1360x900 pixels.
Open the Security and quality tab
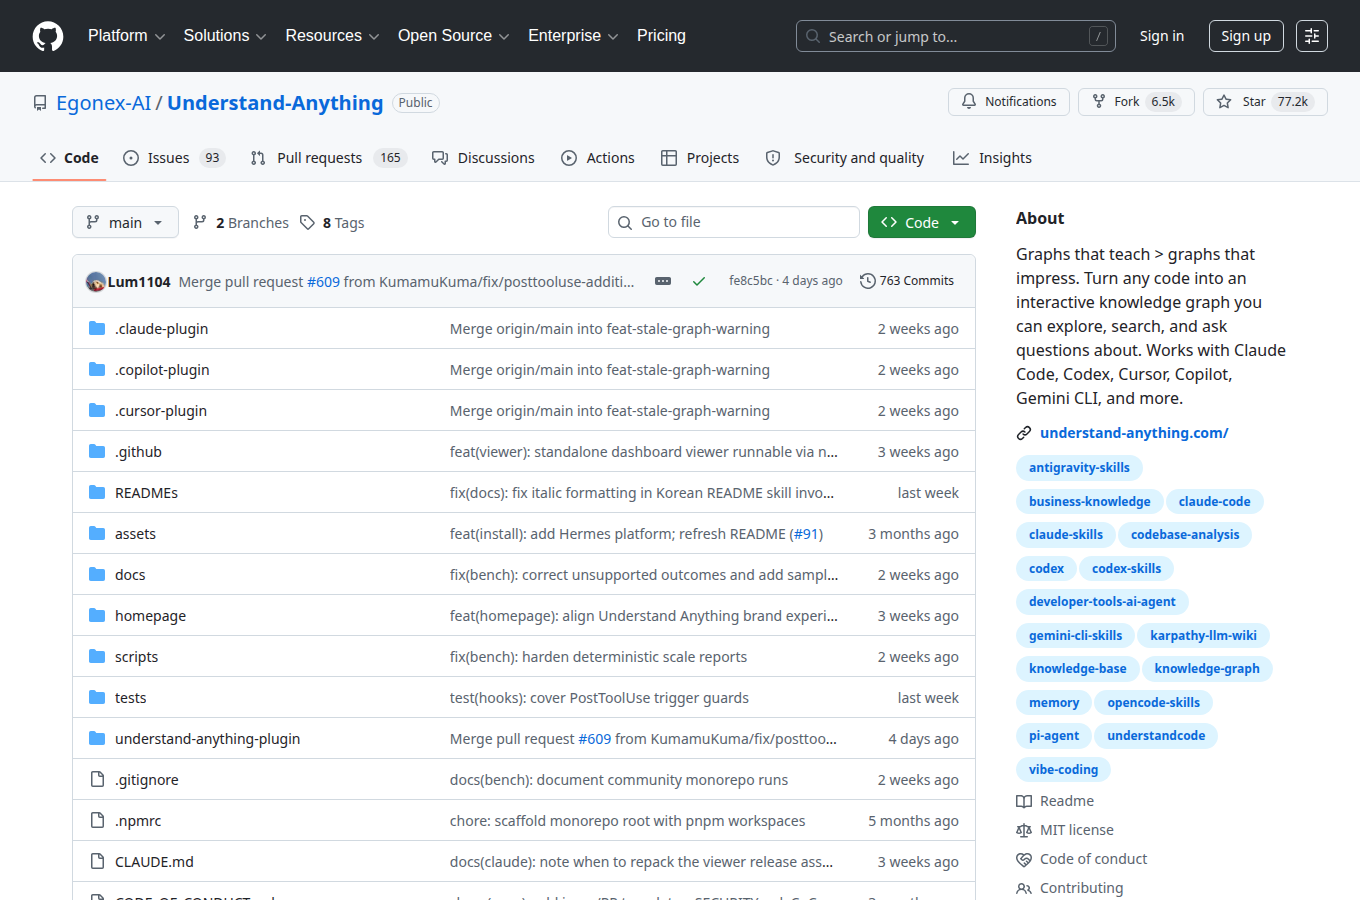pyautogui.click(x=845, y=158)
